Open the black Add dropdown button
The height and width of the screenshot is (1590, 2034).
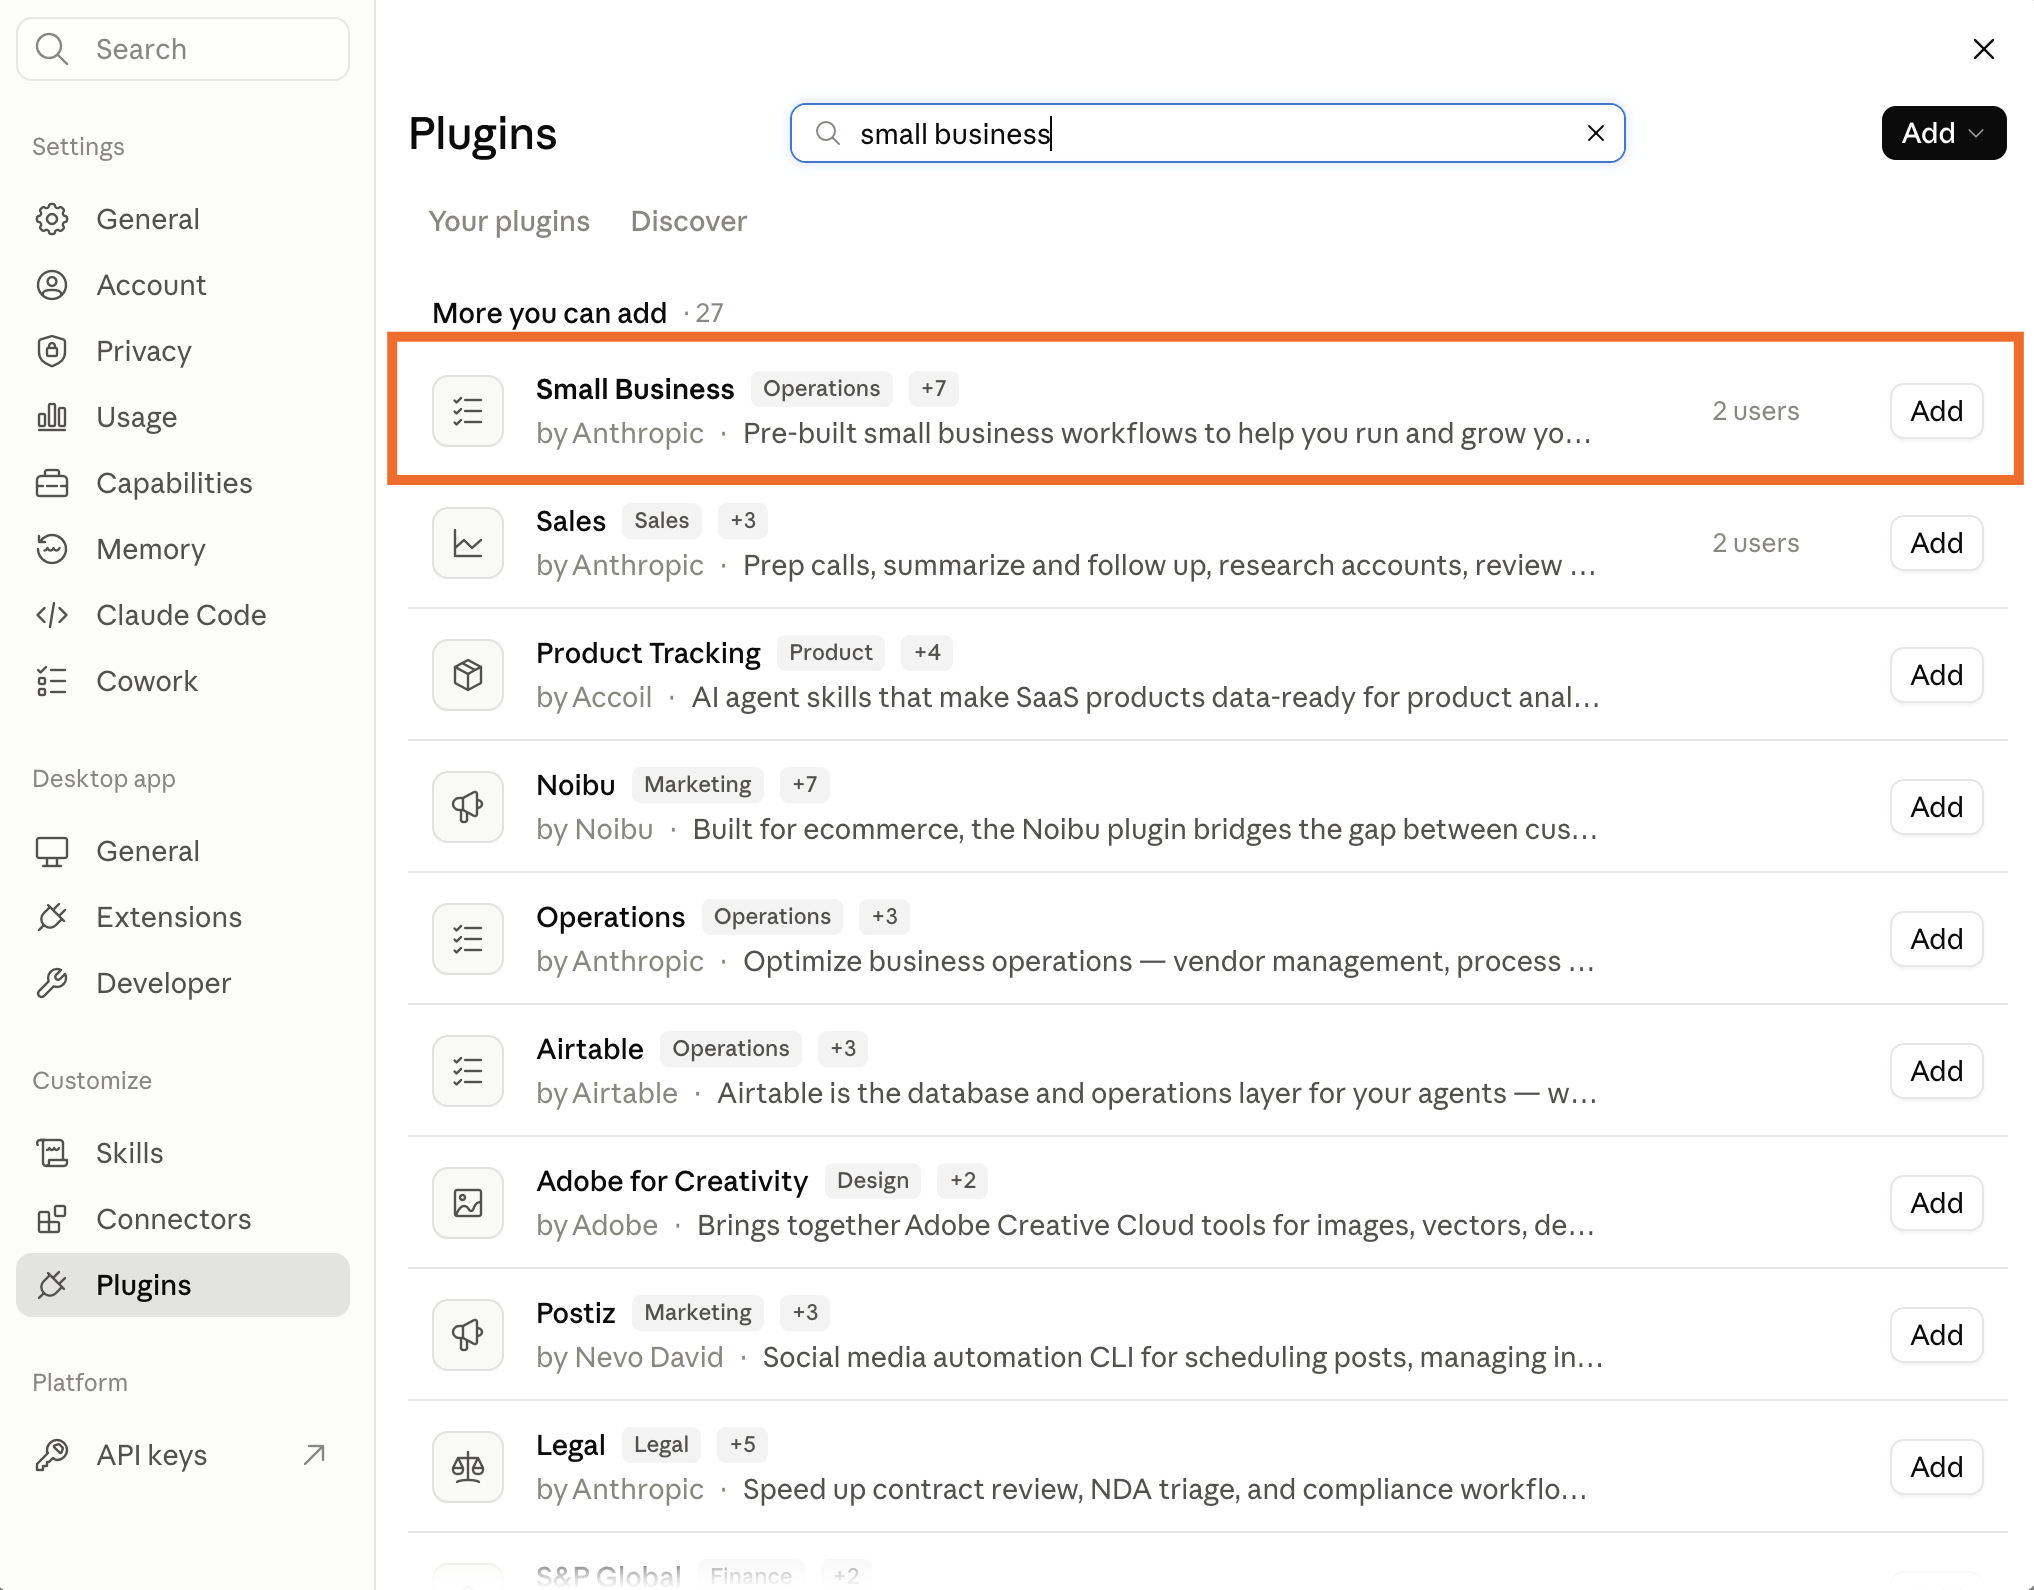point(1944,133)
